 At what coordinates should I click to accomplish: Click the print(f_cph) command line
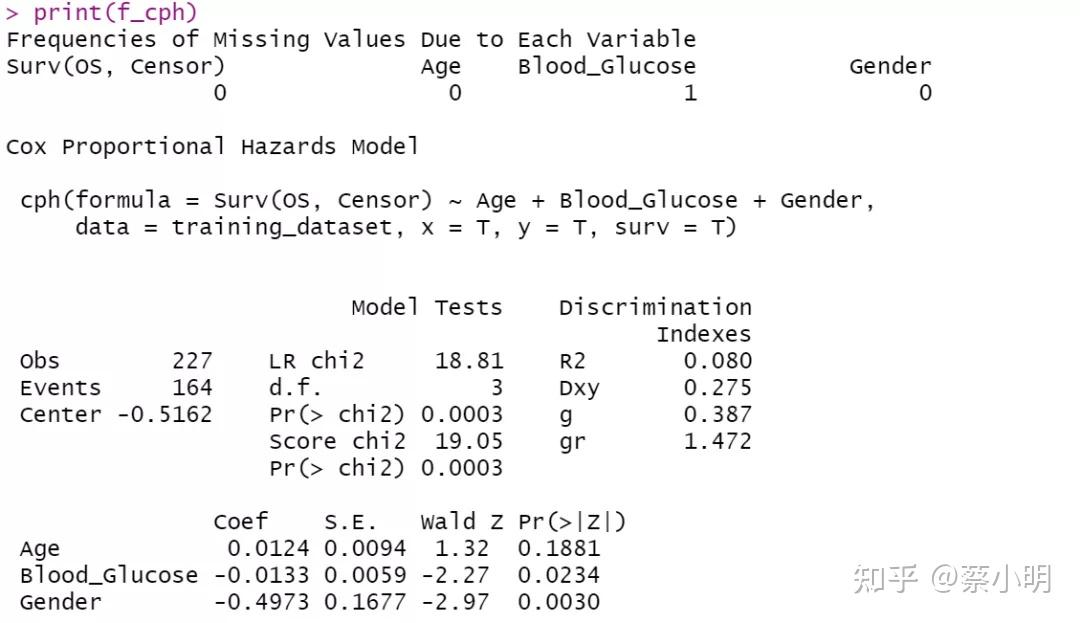click(x=115, y=13)
